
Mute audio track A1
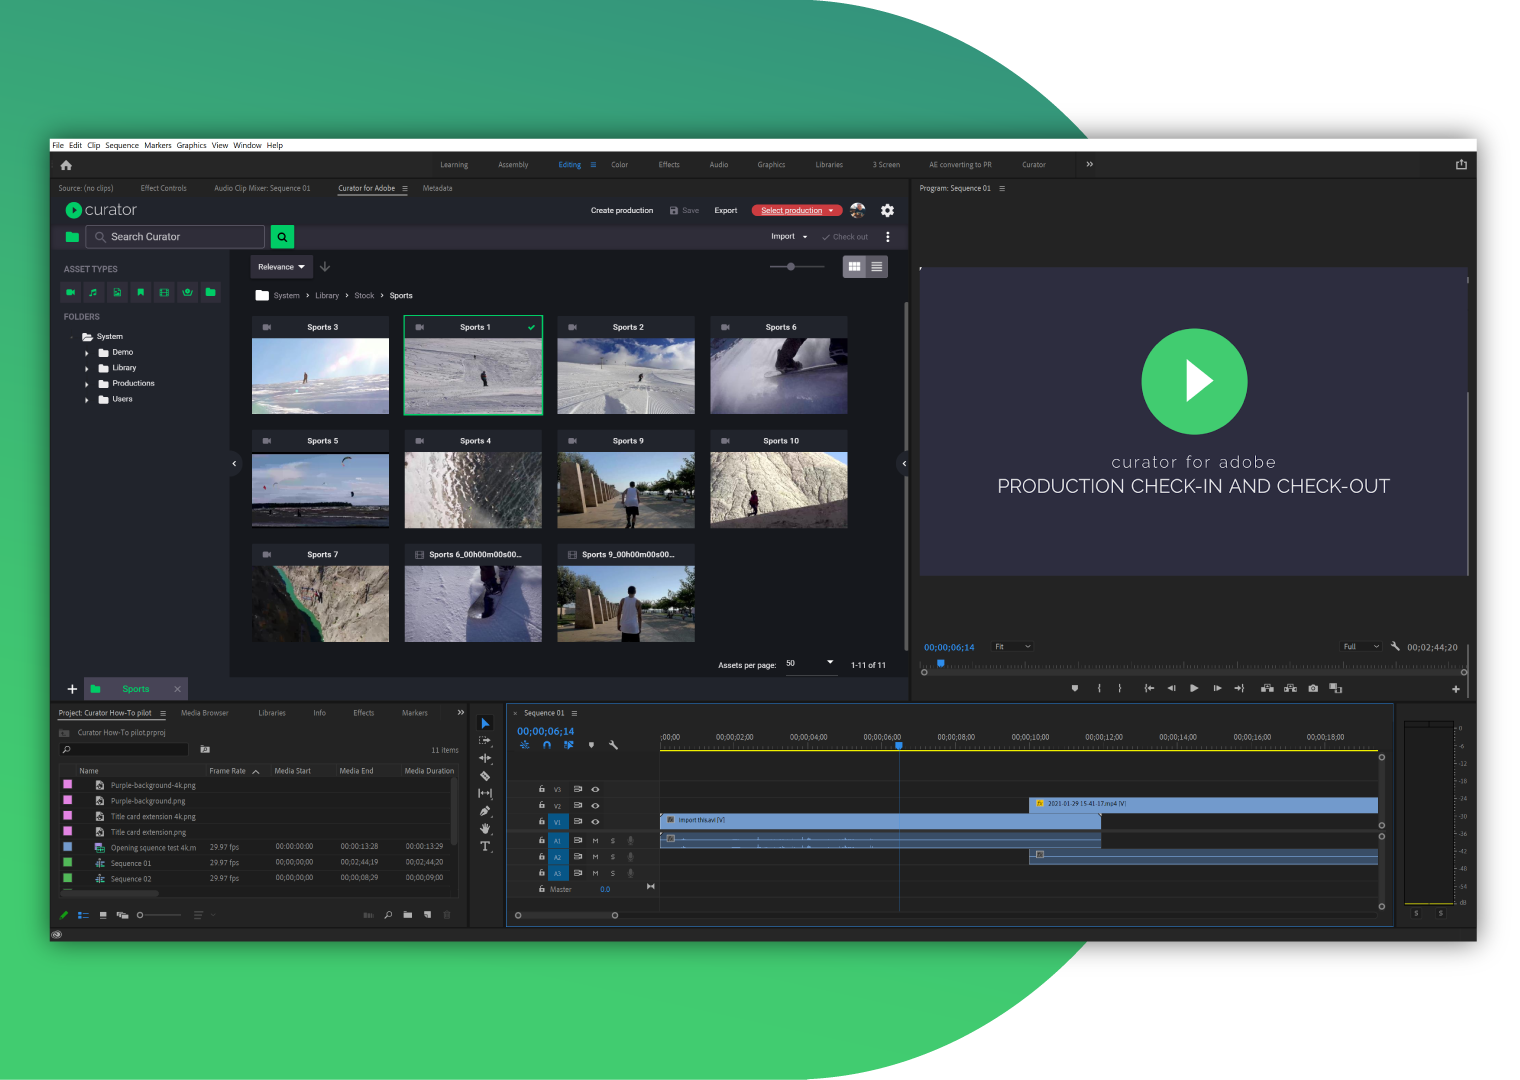595,841
